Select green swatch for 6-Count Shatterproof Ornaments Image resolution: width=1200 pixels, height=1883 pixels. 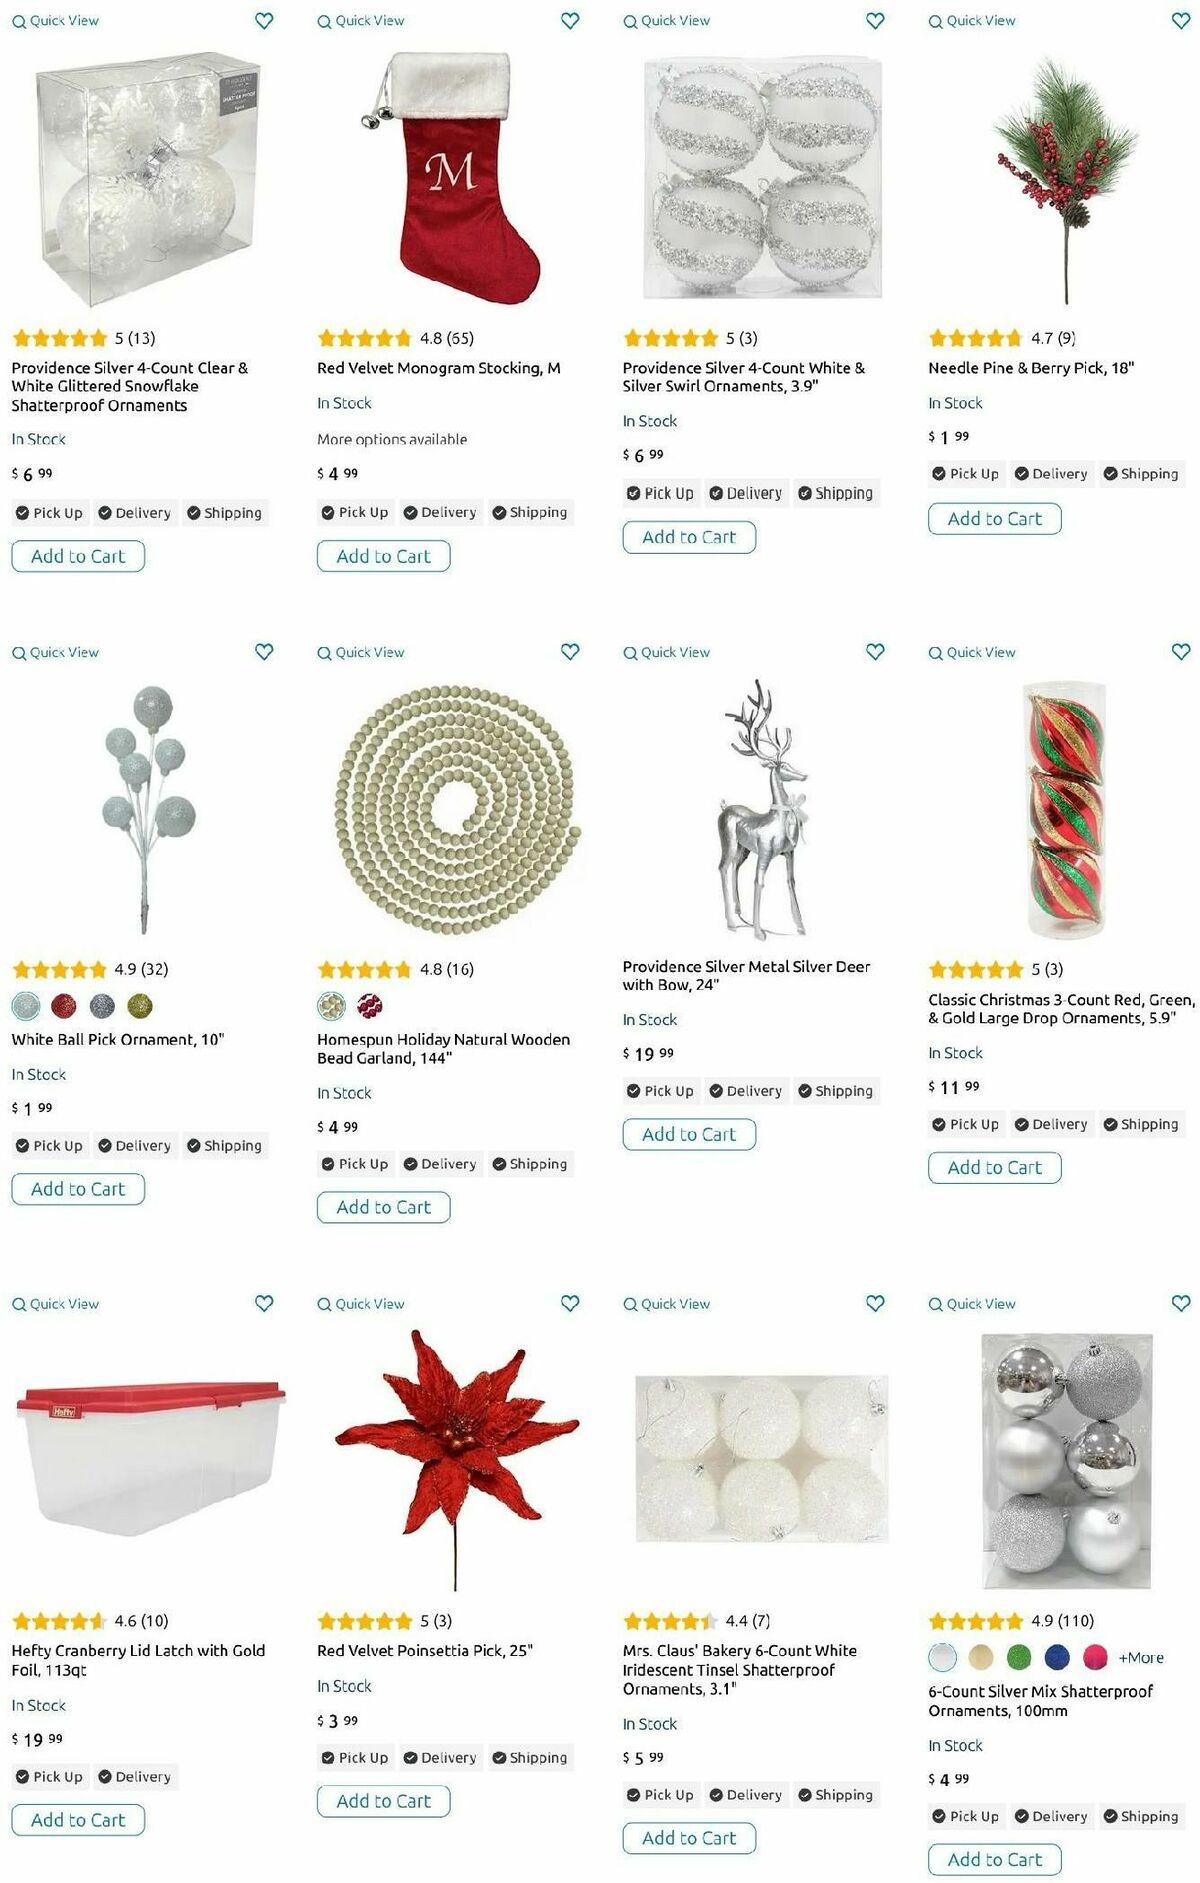click(1019, 1657)
